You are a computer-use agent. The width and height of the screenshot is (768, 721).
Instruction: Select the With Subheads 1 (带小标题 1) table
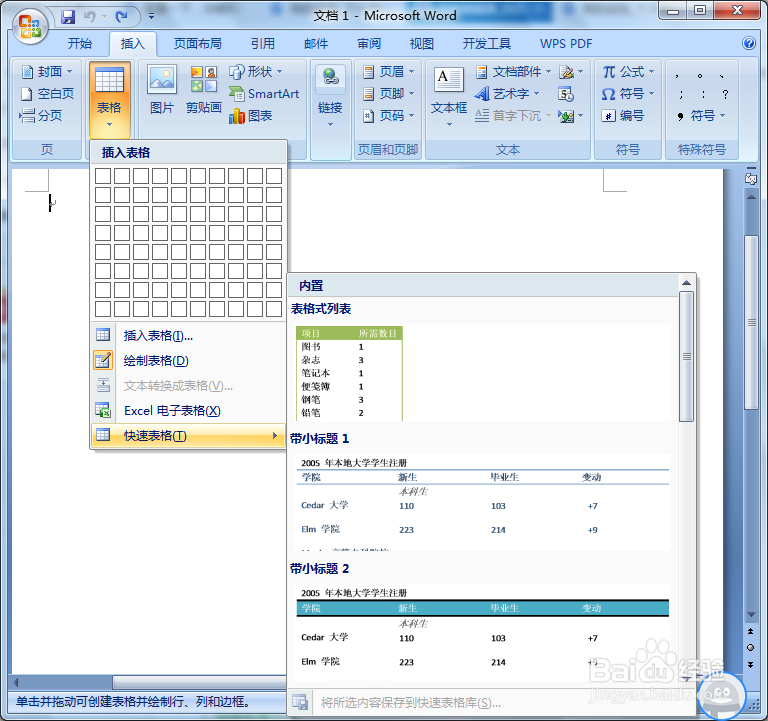tap(483, 502)
